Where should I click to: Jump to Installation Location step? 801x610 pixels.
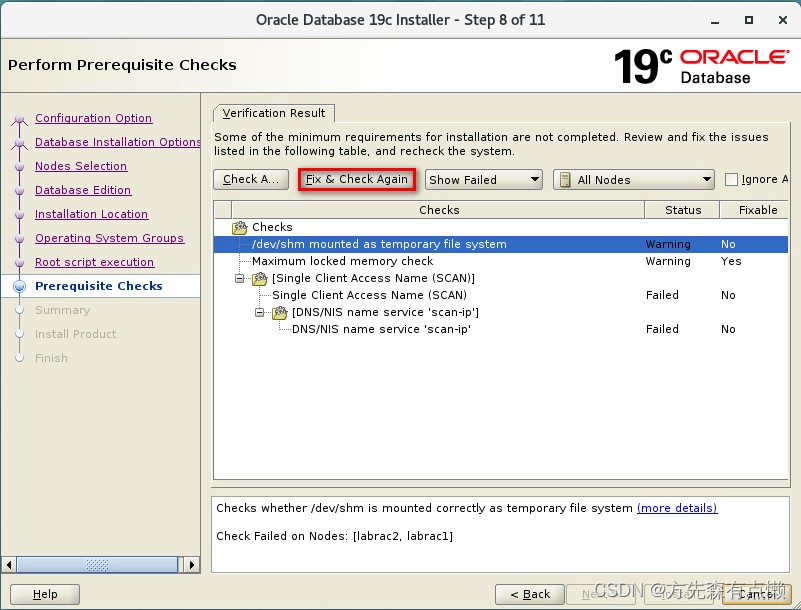(x=91, y=214)
